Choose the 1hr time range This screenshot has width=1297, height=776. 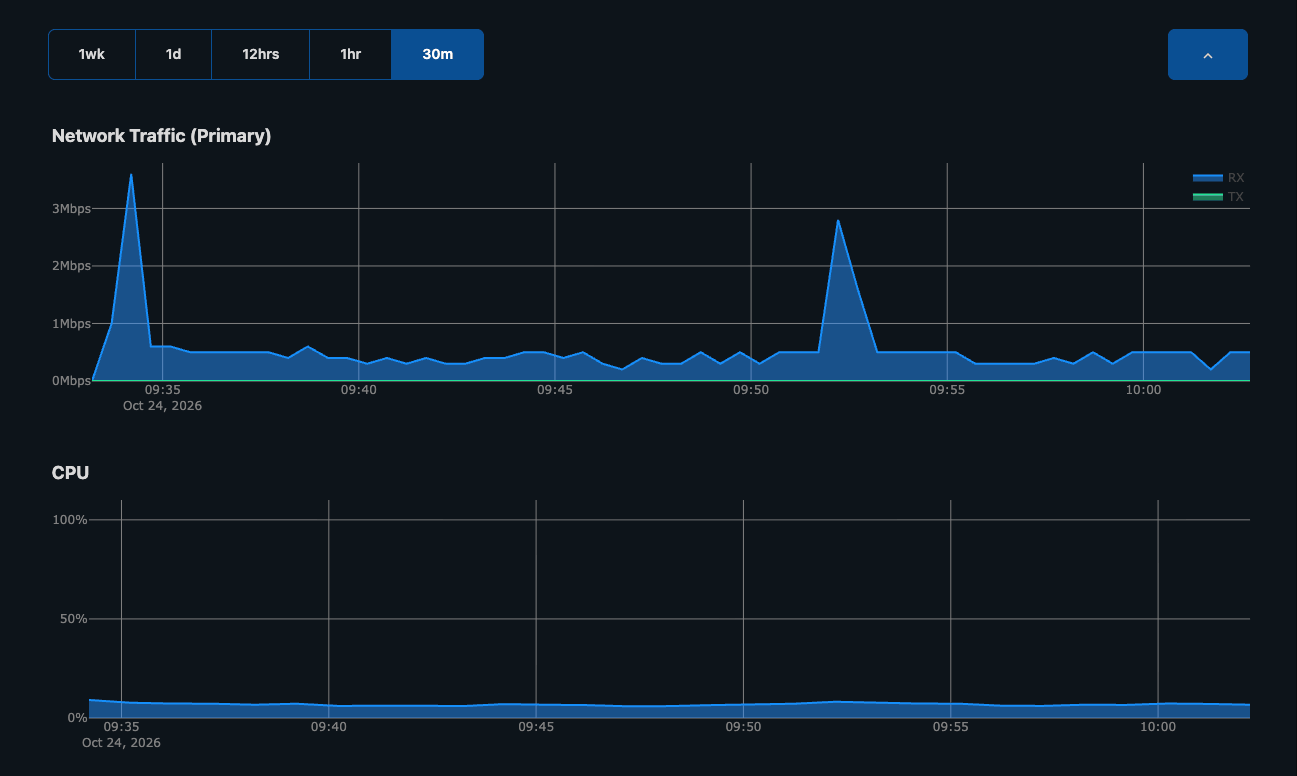(350, 54)
